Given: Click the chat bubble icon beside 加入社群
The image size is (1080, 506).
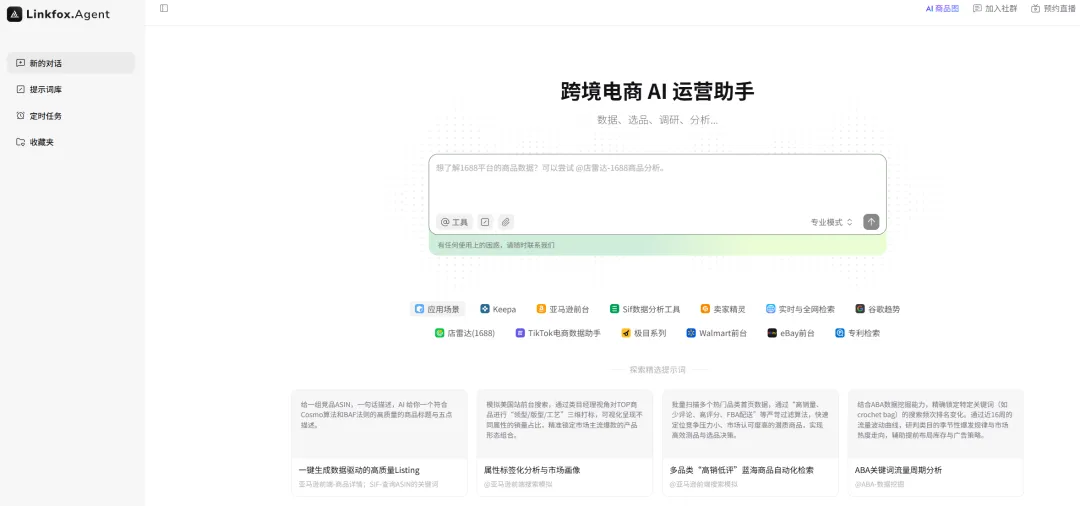Looking at the screenshot, I should pyautogui.click(x=977, y=9).
